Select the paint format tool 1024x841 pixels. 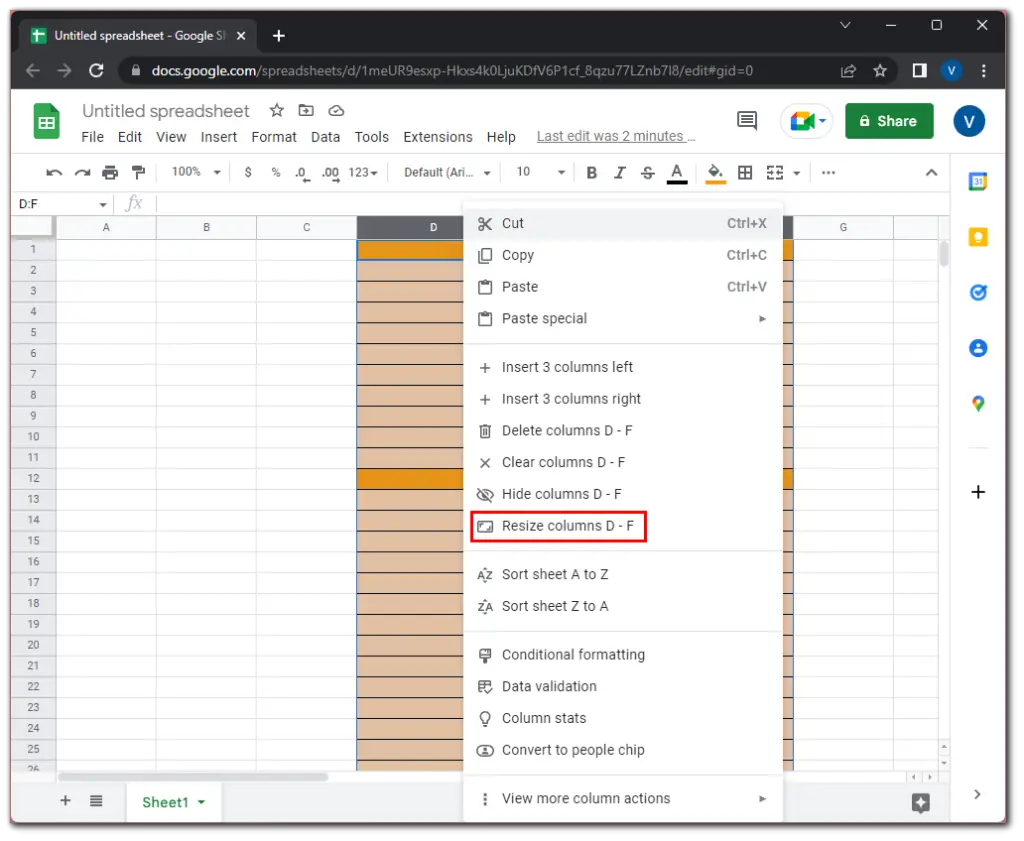coord(138,173)
